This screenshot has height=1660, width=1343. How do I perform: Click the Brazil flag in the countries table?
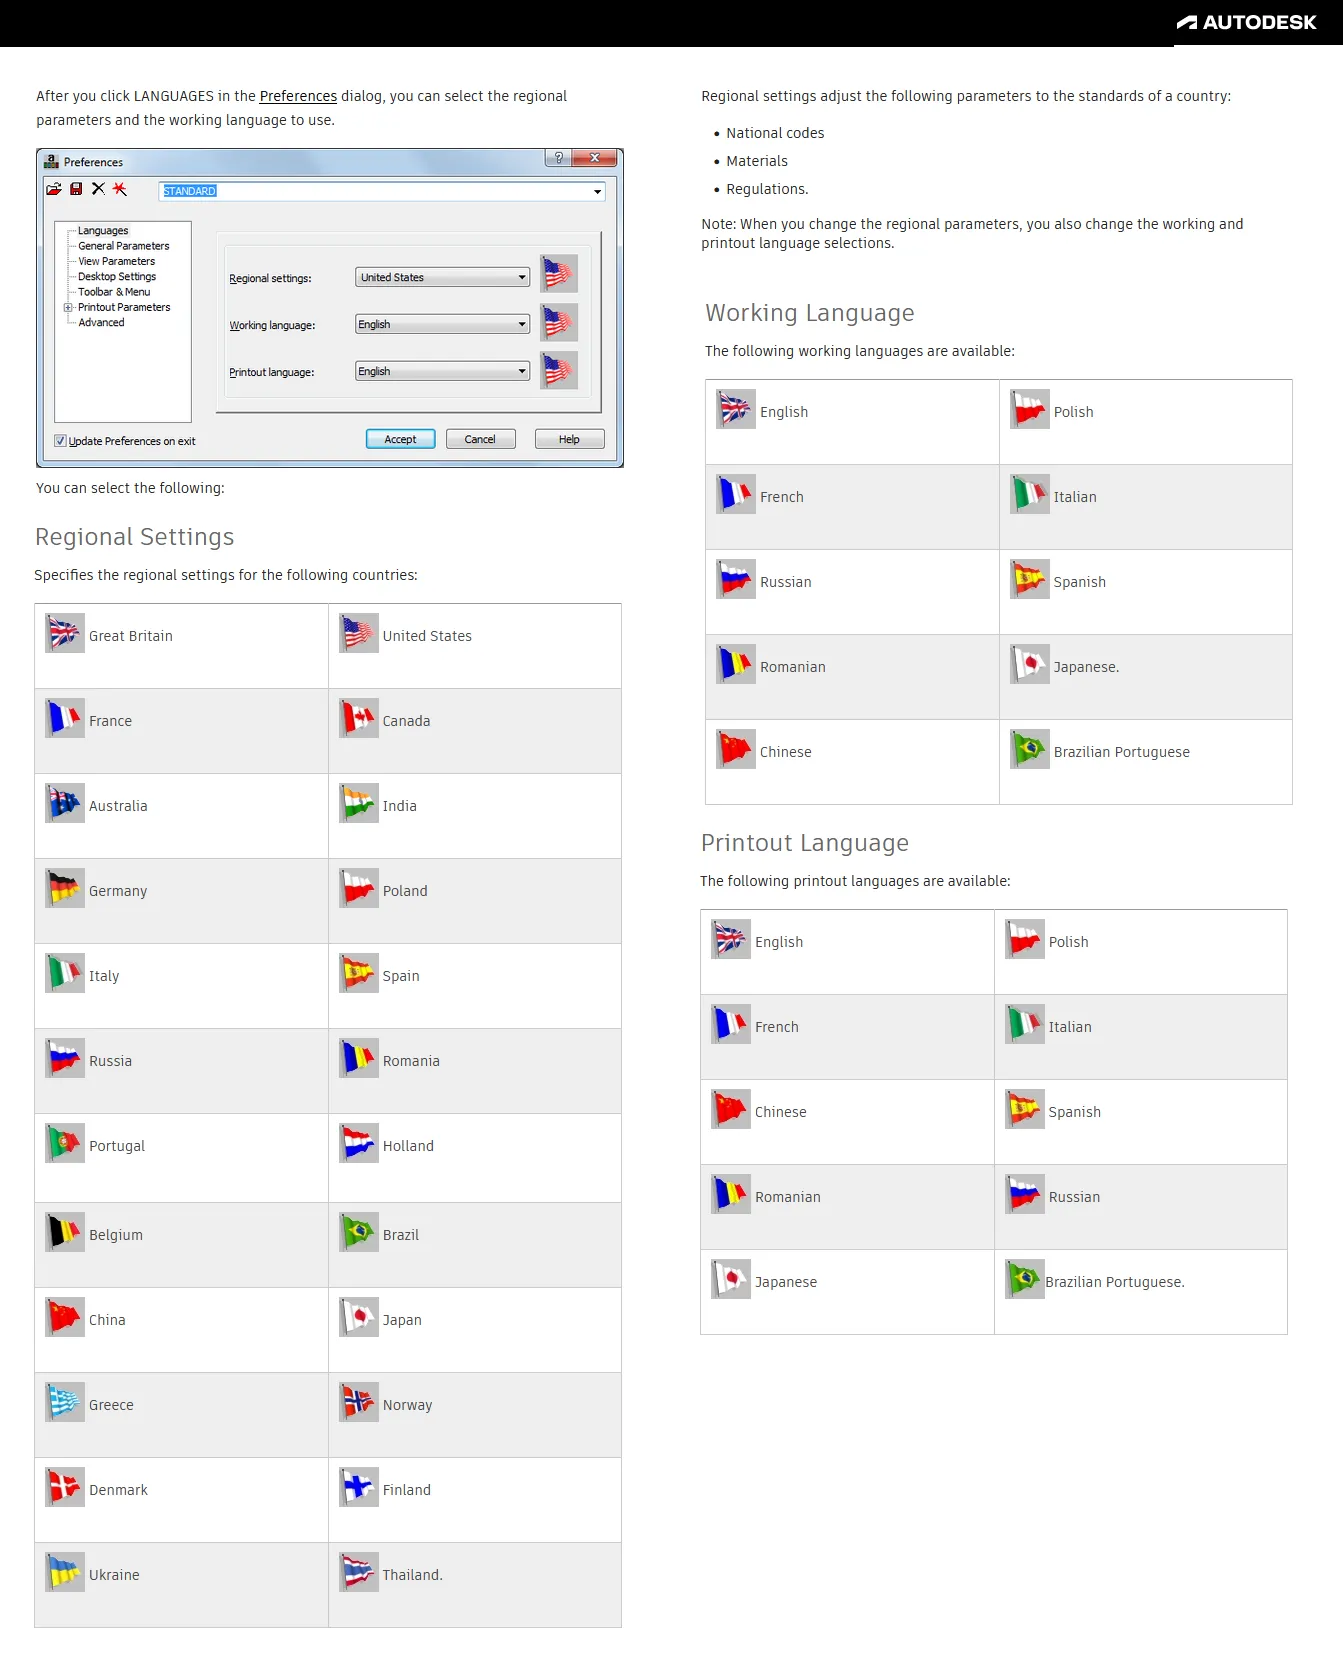359,1232
